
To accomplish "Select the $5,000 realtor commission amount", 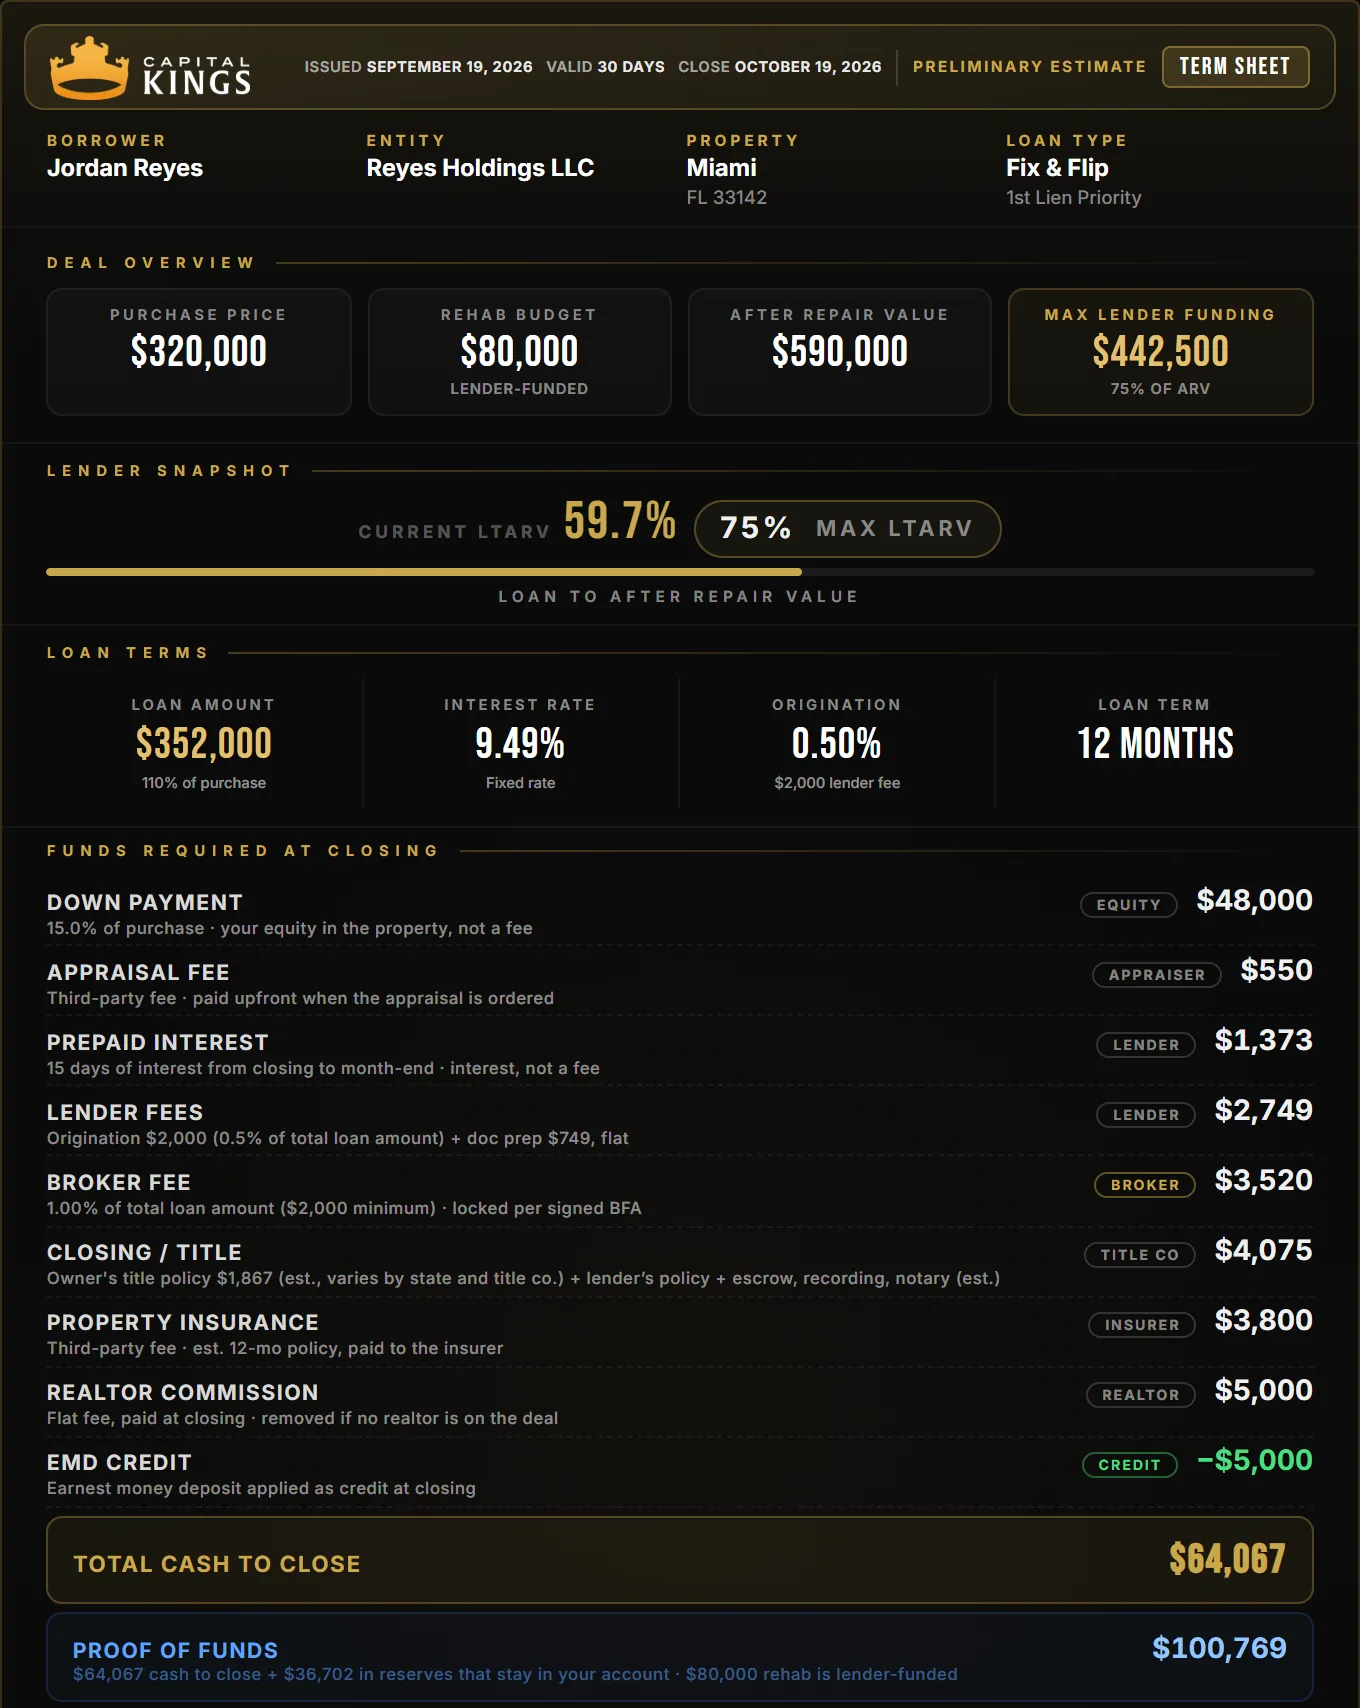I will [x=1264, y=1391].
